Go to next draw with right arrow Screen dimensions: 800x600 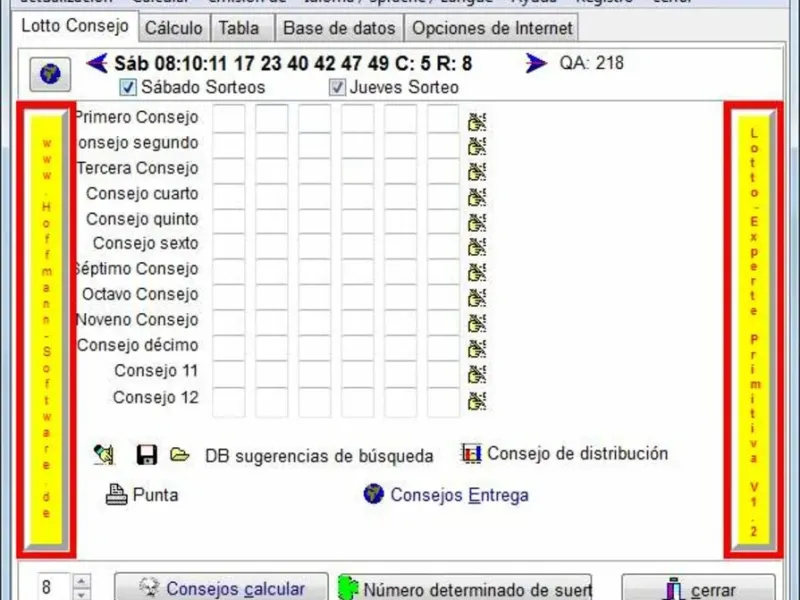[536, 63]
